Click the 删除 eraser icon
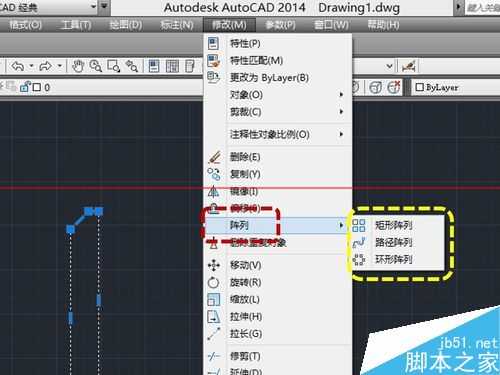The image size is (500, 375). 214,157
